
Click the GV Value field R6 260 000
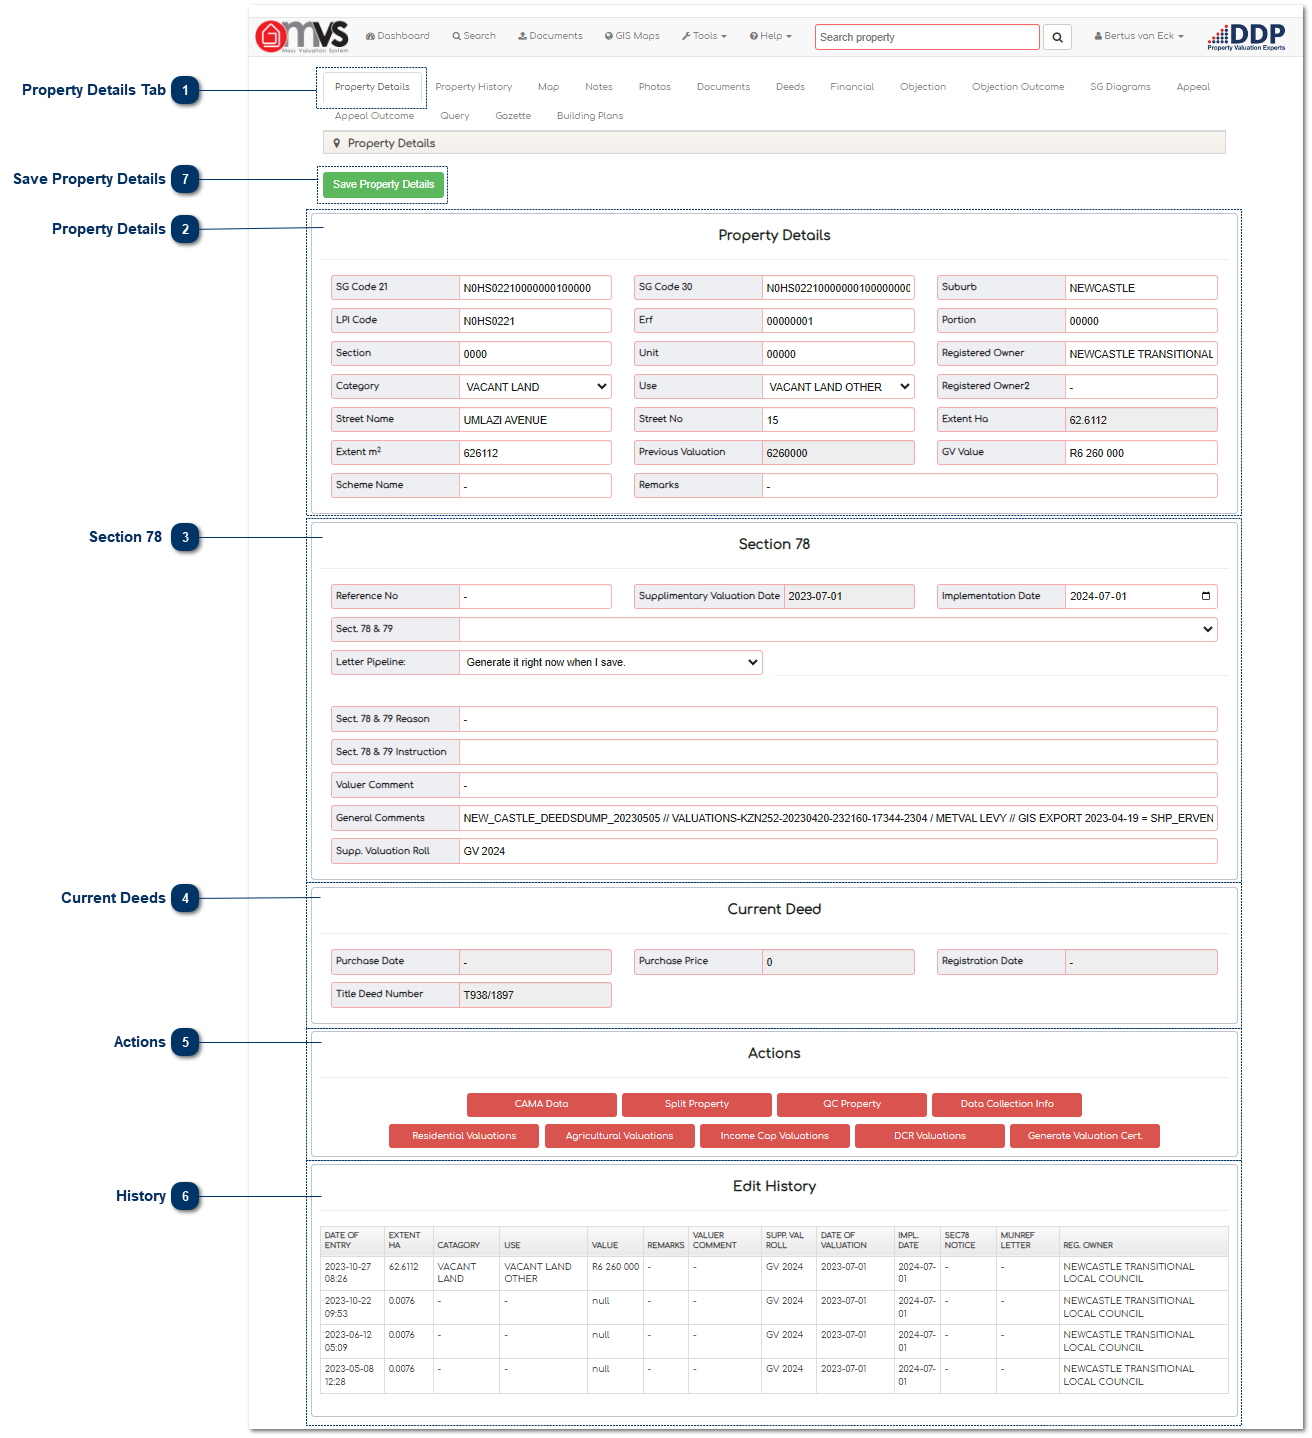(x=1141, y=453)
